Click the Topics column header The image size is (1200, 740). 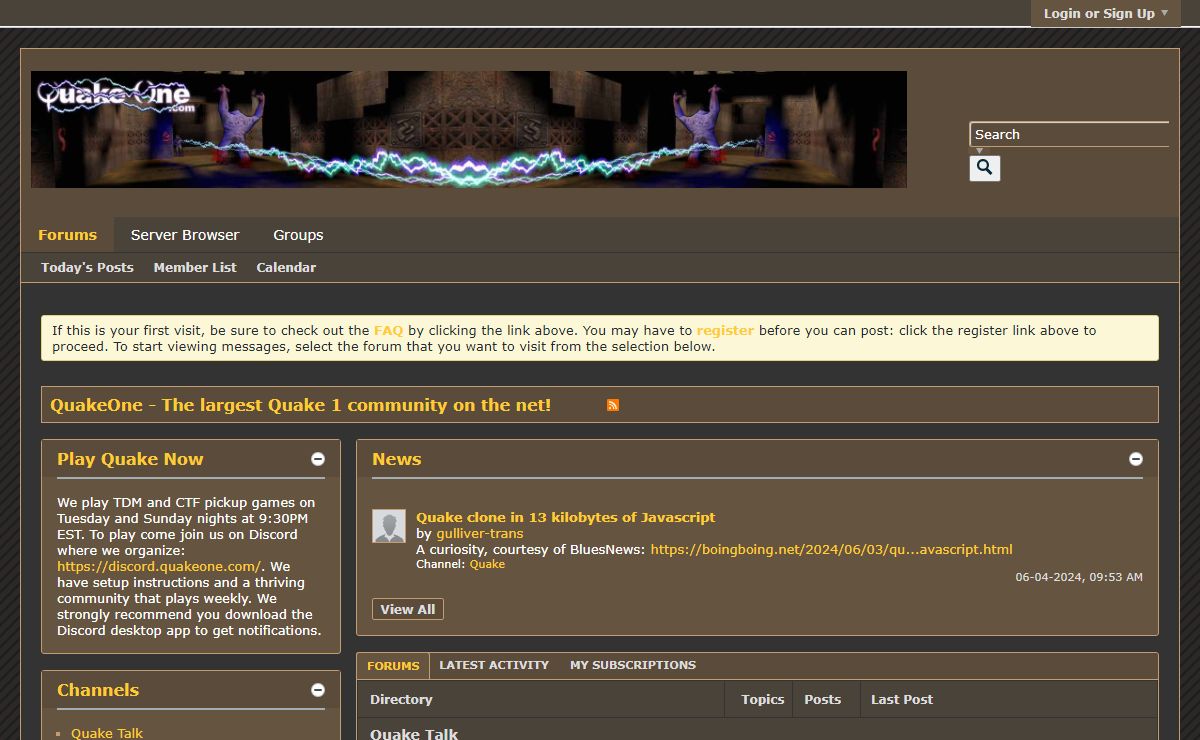[762, 699]
